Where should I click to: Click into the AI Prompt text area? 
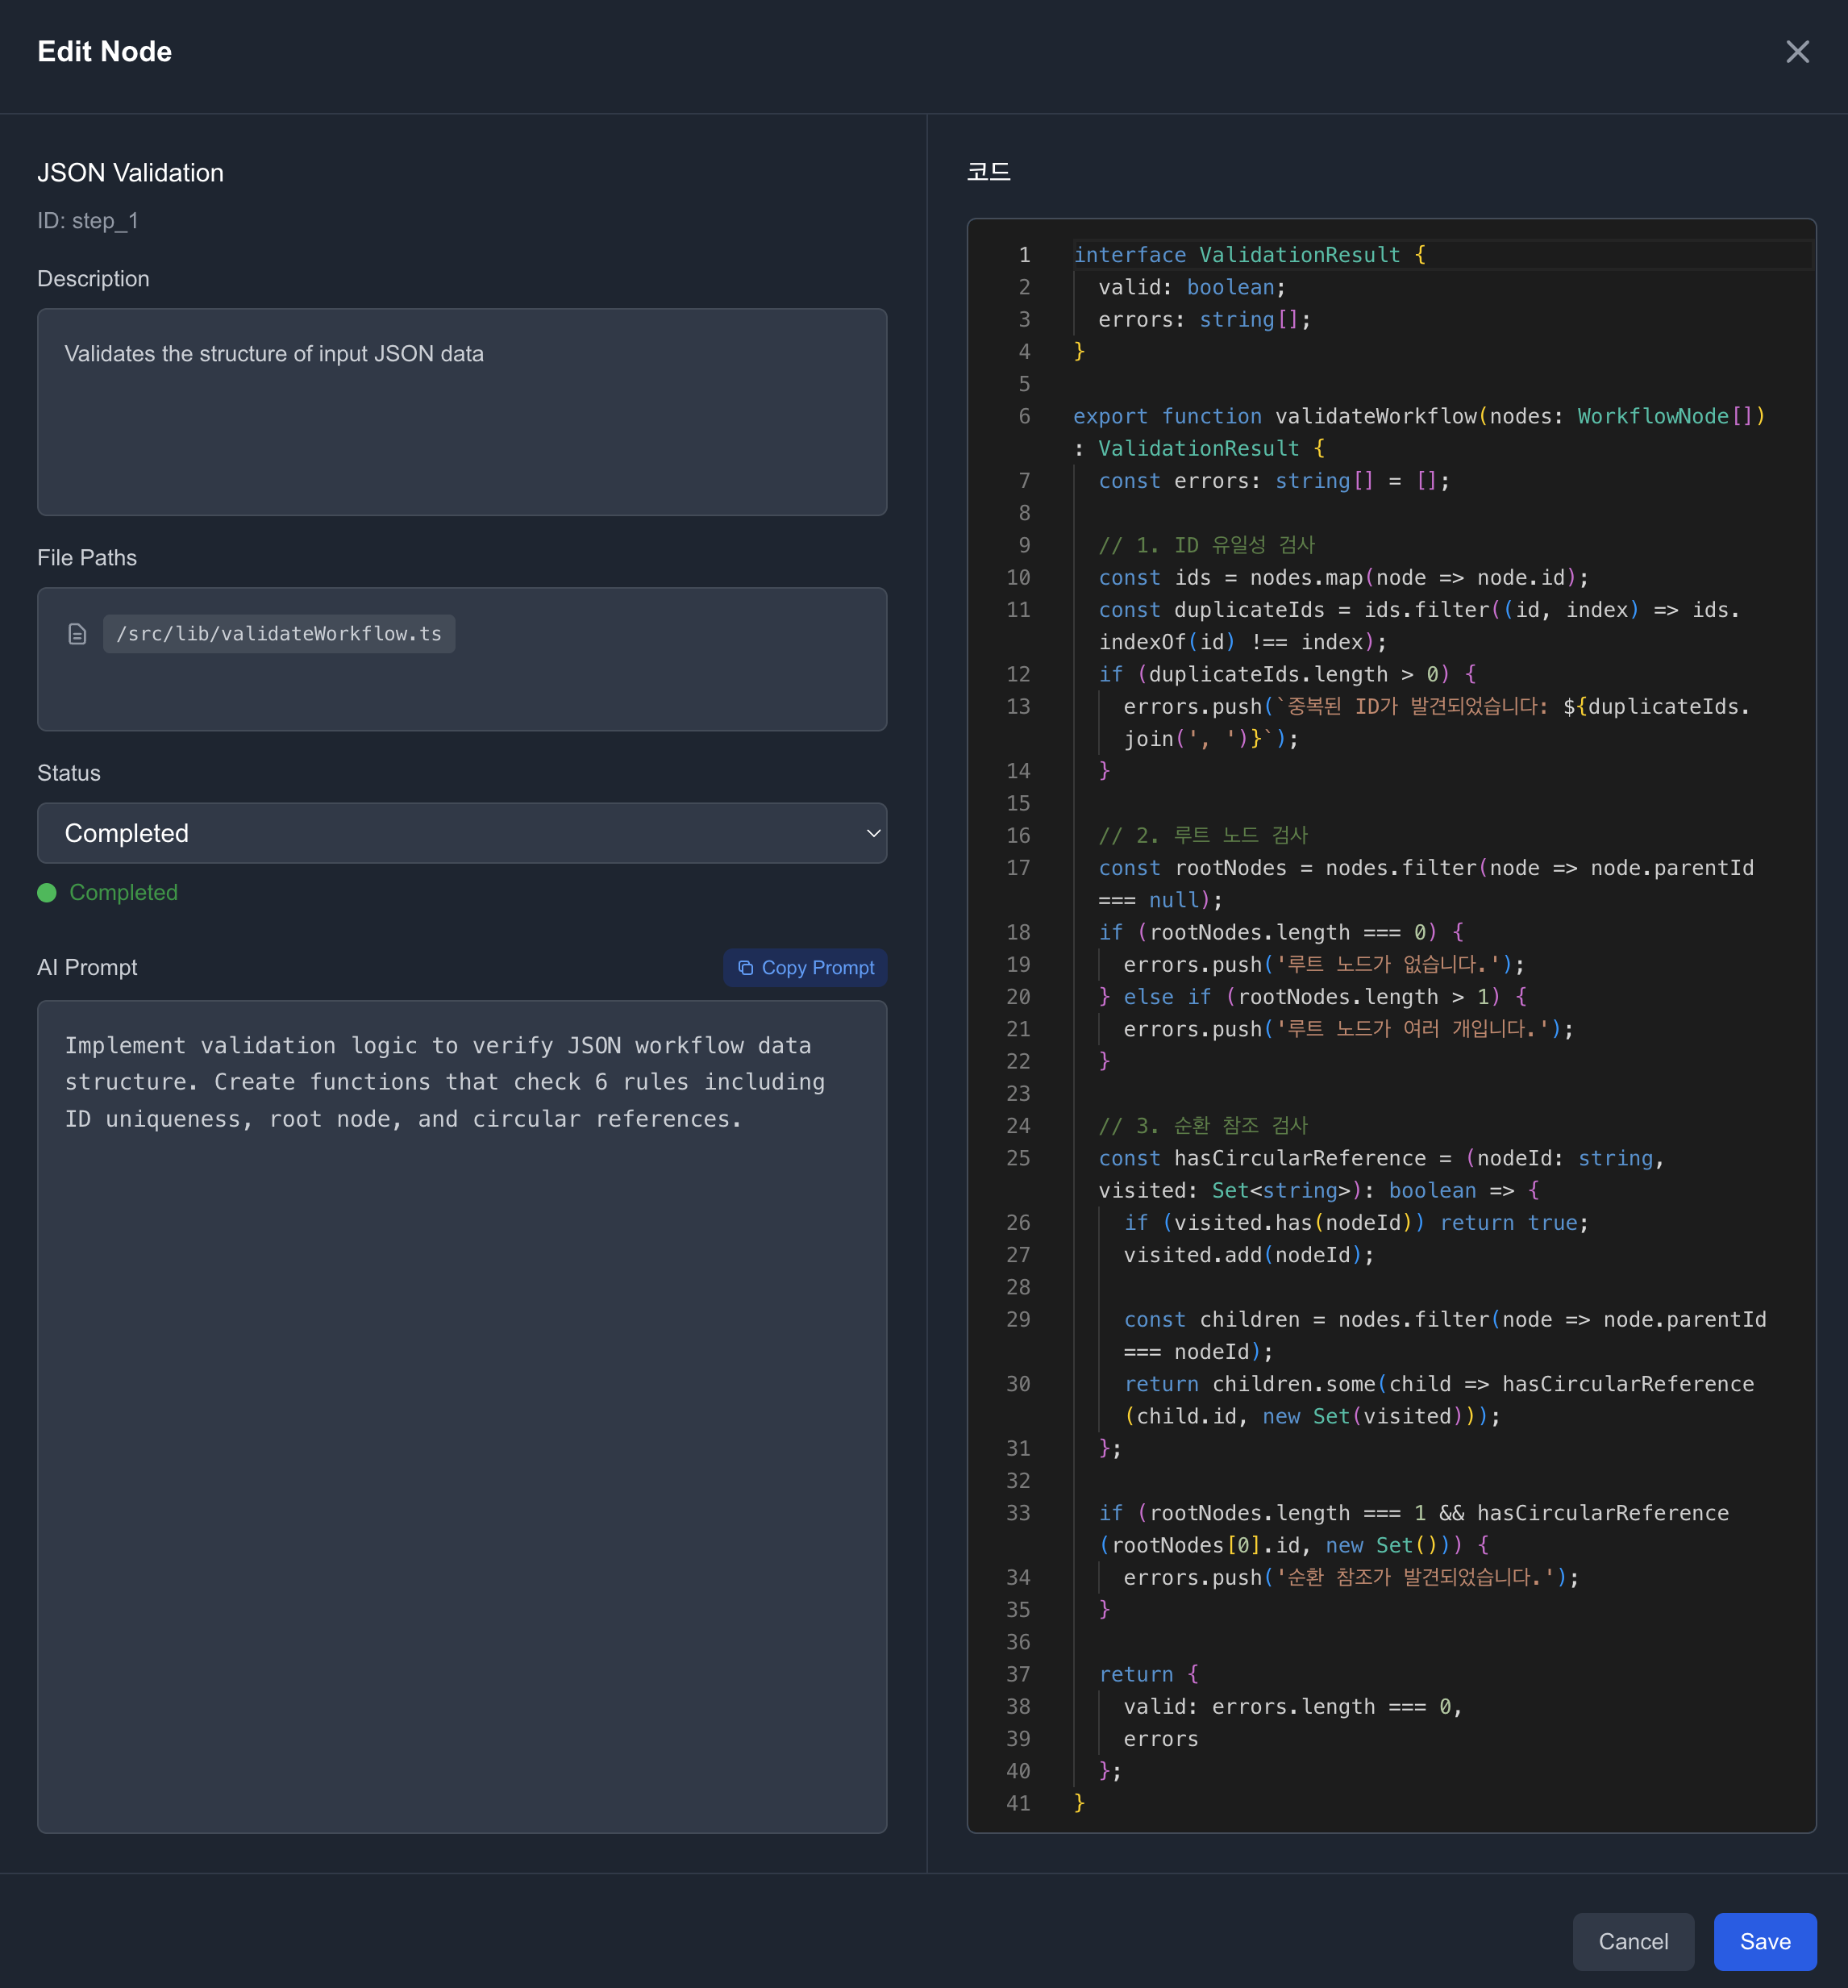point(461,1415)
